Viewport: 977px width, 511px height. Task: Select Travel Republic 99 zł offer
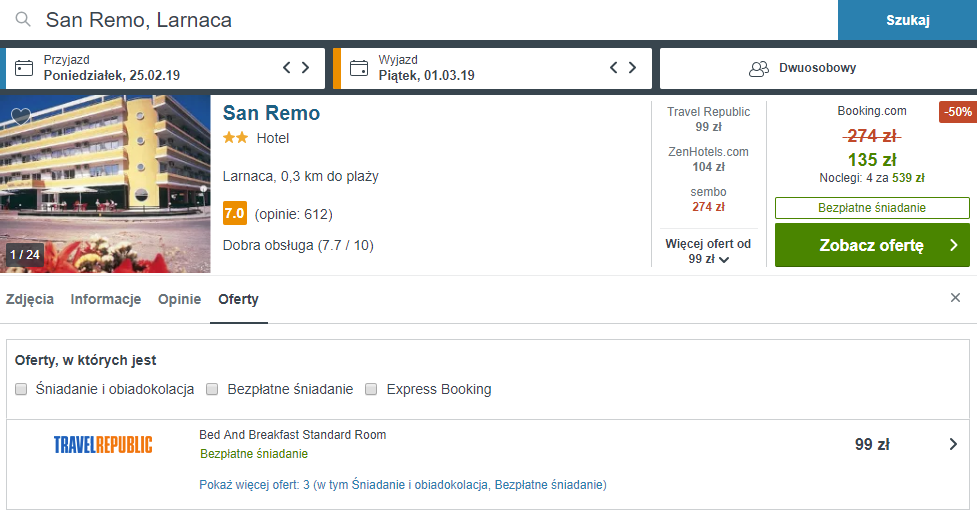point(708,119)
